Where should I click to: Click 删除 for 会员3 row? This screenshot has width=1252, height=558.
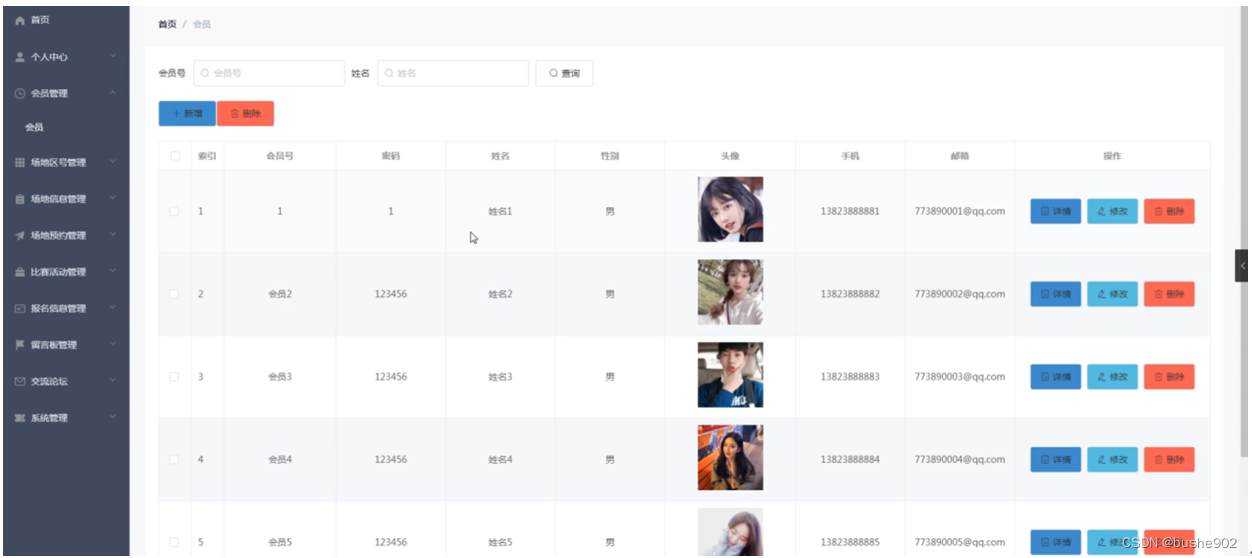tap(1169, 377)
